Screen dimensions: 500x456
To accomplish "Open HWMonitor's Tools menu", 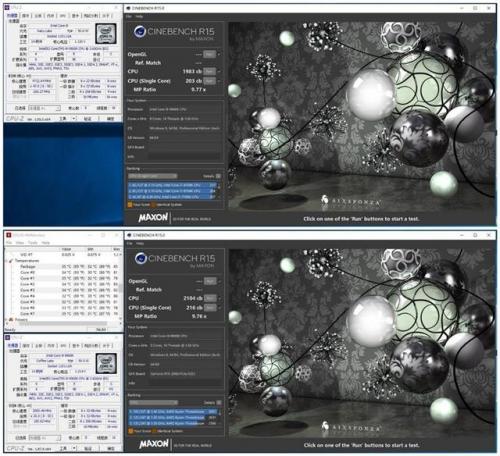I will click(x=33, y=243).
